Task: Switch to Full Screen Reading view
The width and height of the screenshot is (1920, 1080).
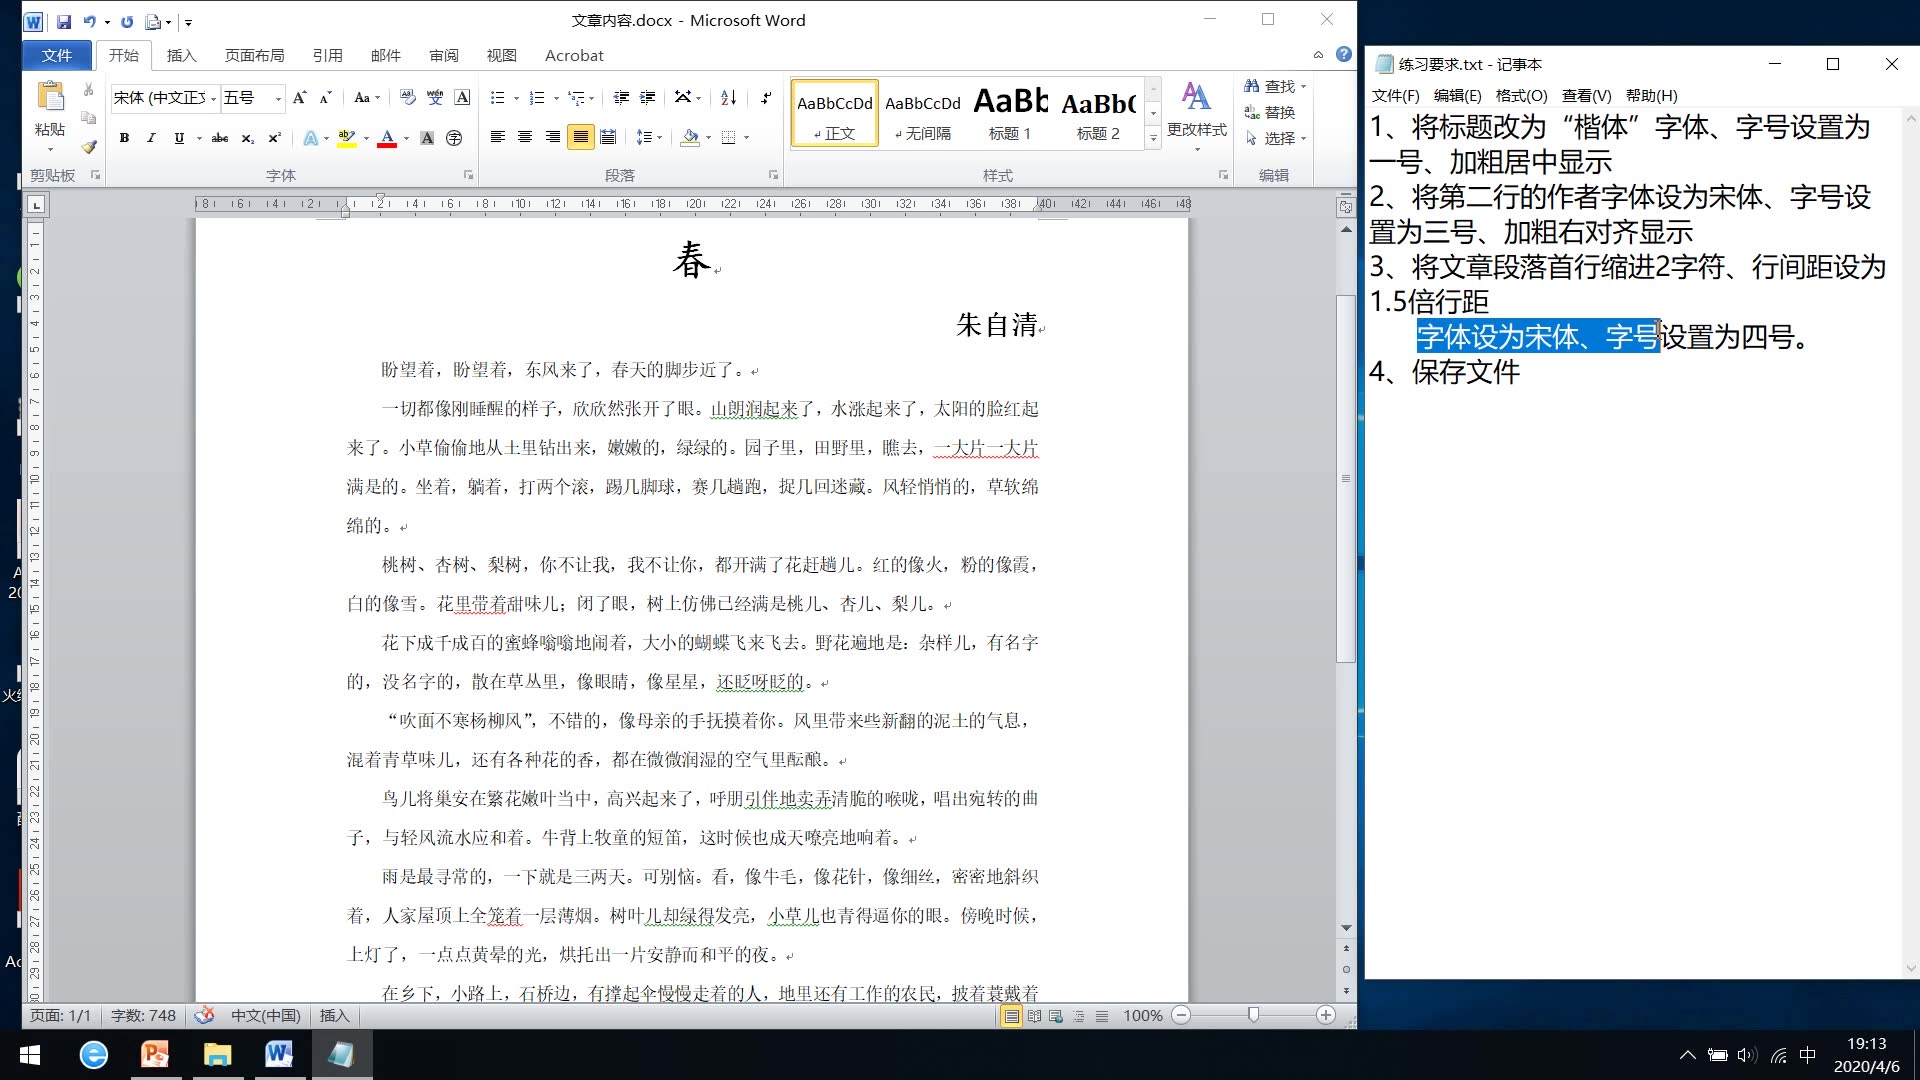Action: coord(1034,1016)
